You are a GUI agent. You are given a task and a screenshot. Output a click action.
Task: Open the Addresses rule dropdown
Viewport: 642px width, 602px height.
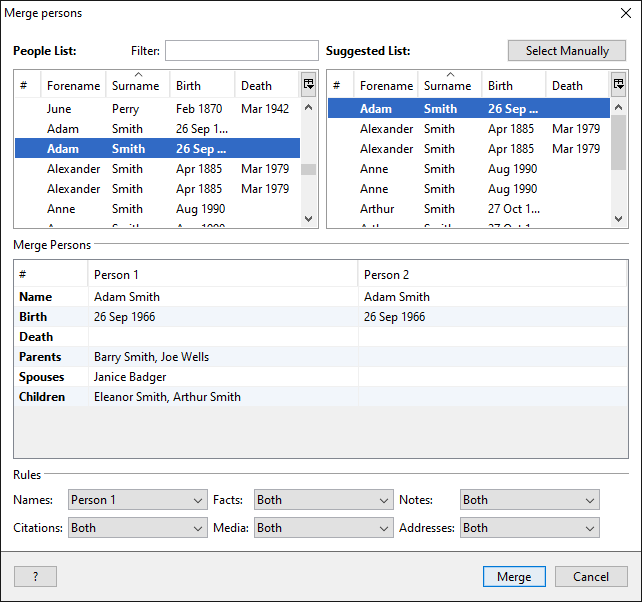529,527
